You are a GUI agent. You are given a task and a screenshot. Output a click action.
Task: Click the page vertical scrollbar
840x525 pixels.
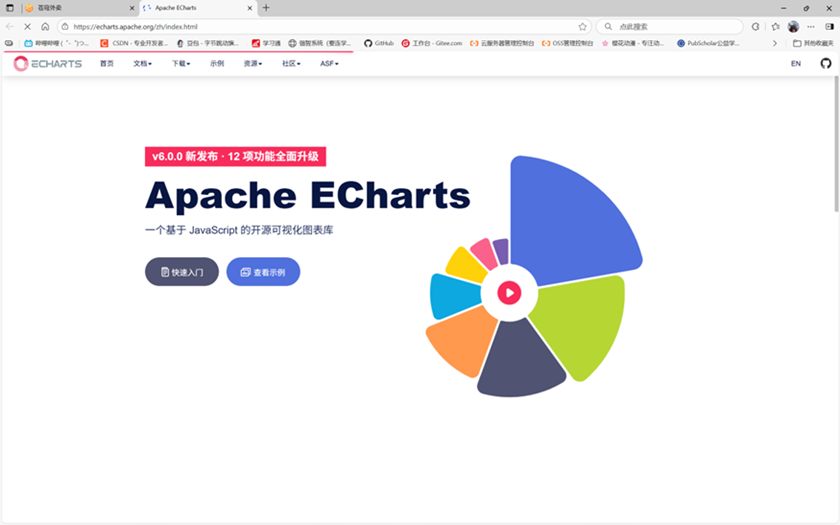pyautogui.click(x=836, y=144)
